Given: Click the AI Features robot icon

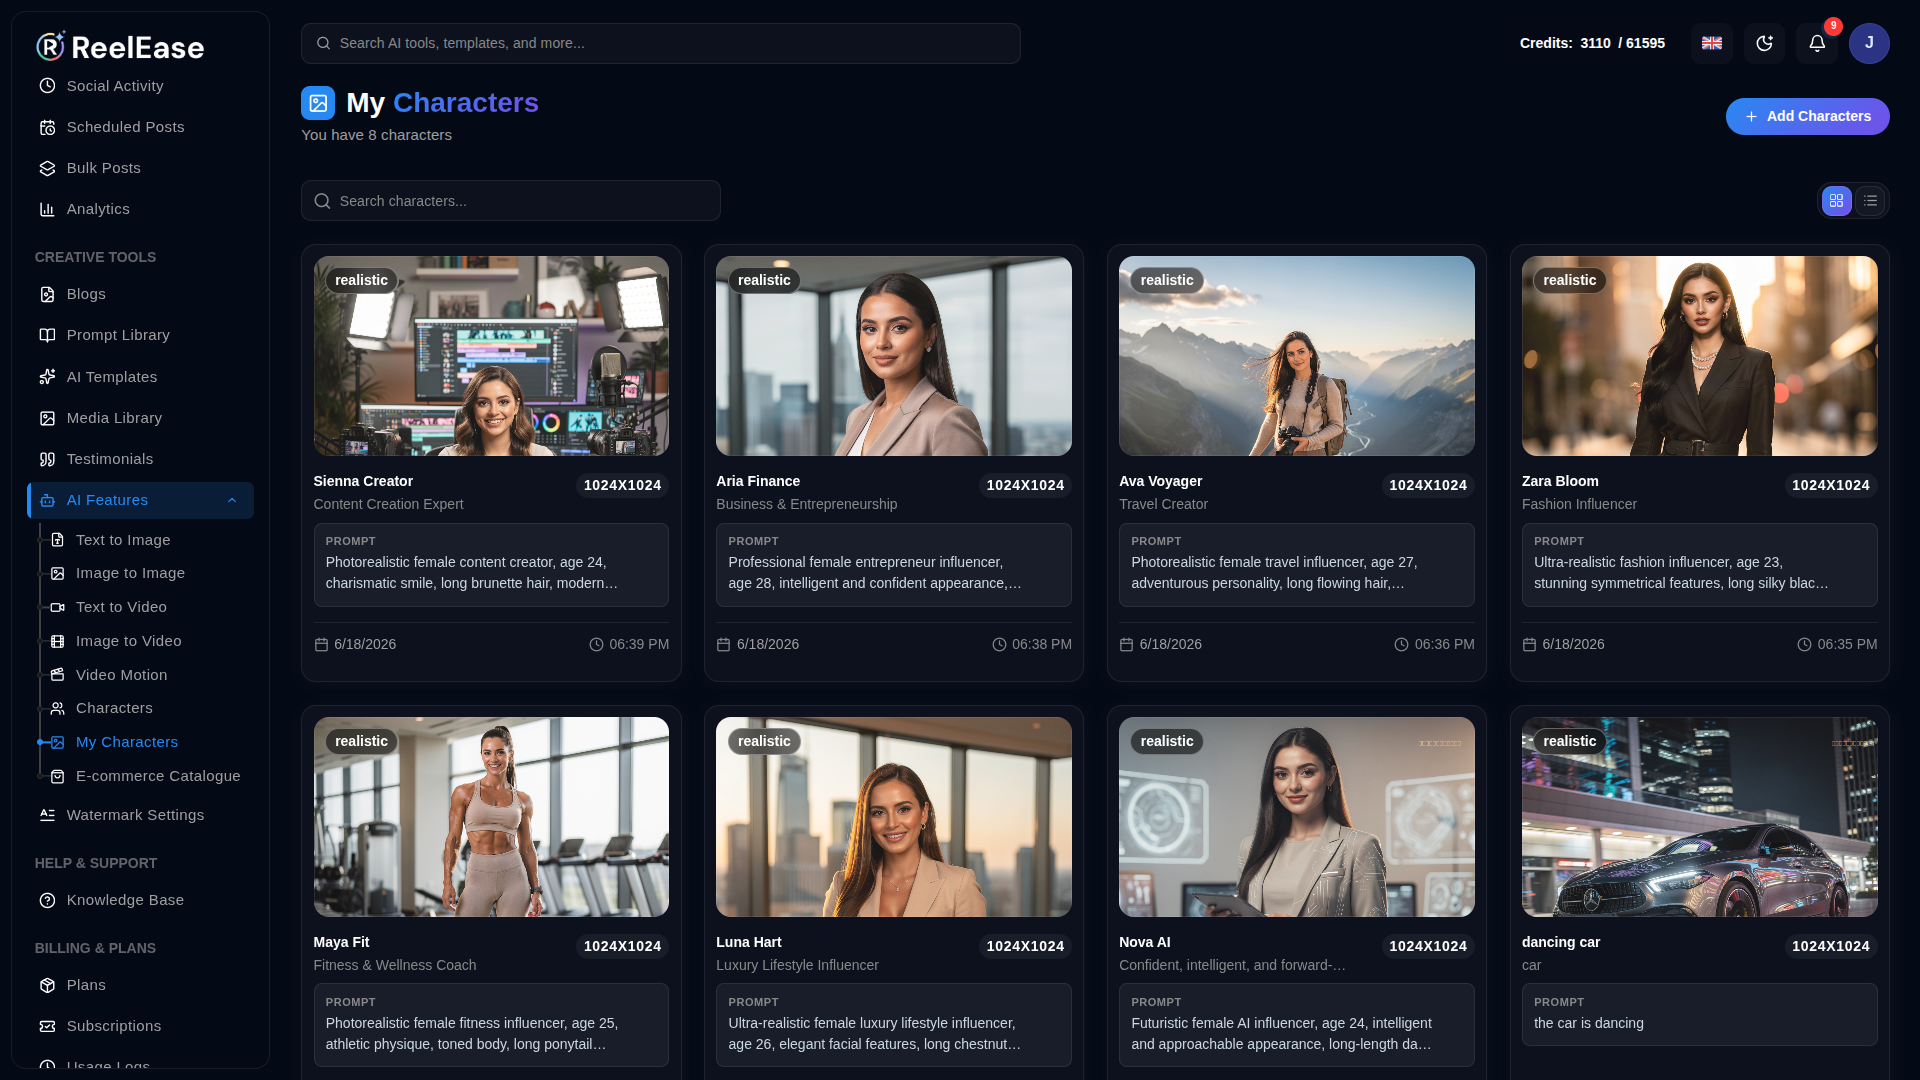Looking at the screenshot, I should coord(47,500).
